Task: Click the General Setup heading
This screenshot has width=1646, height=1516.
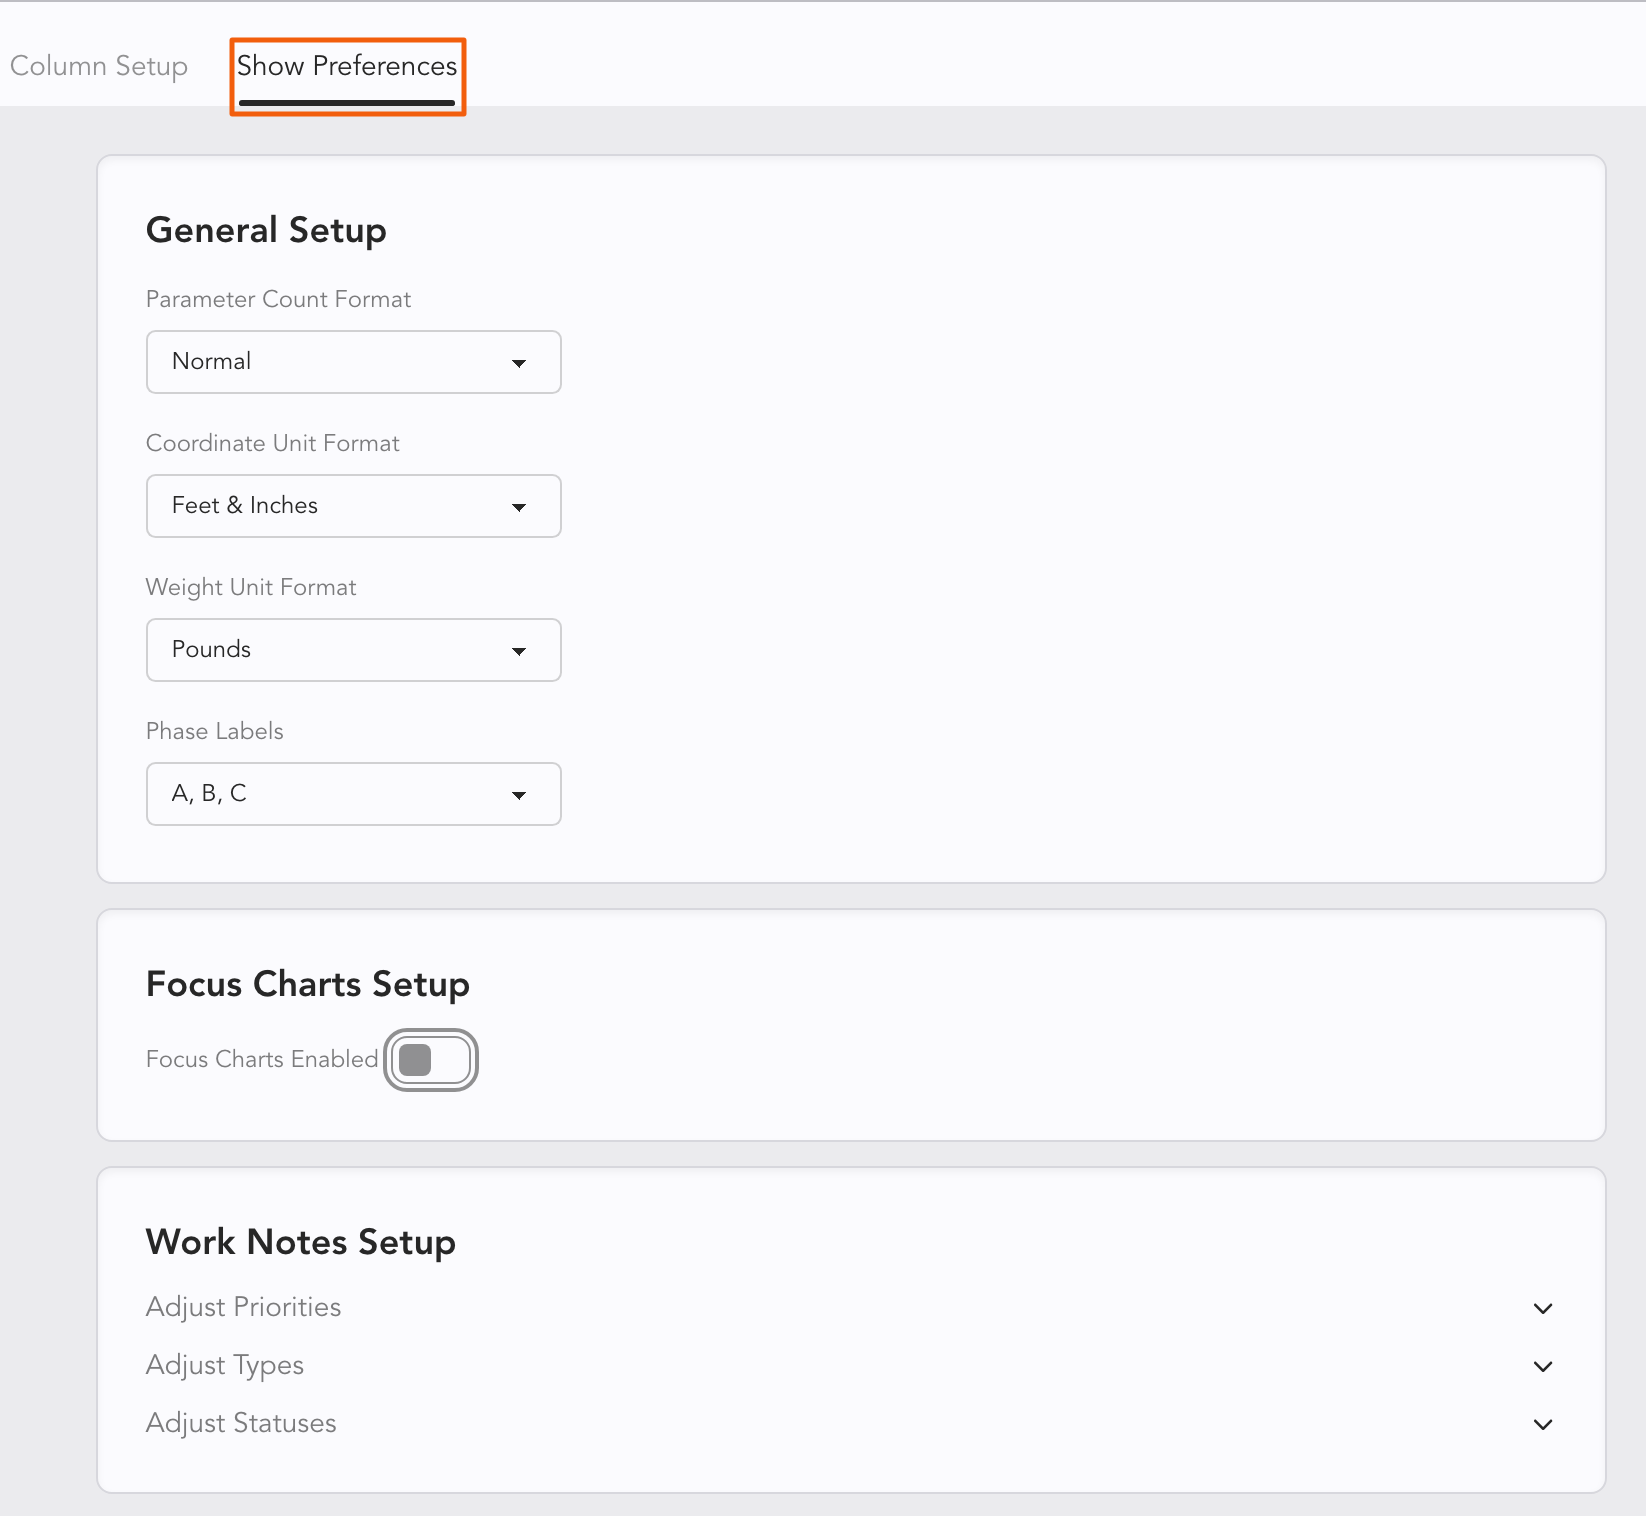Action: [x=266, y=230]
